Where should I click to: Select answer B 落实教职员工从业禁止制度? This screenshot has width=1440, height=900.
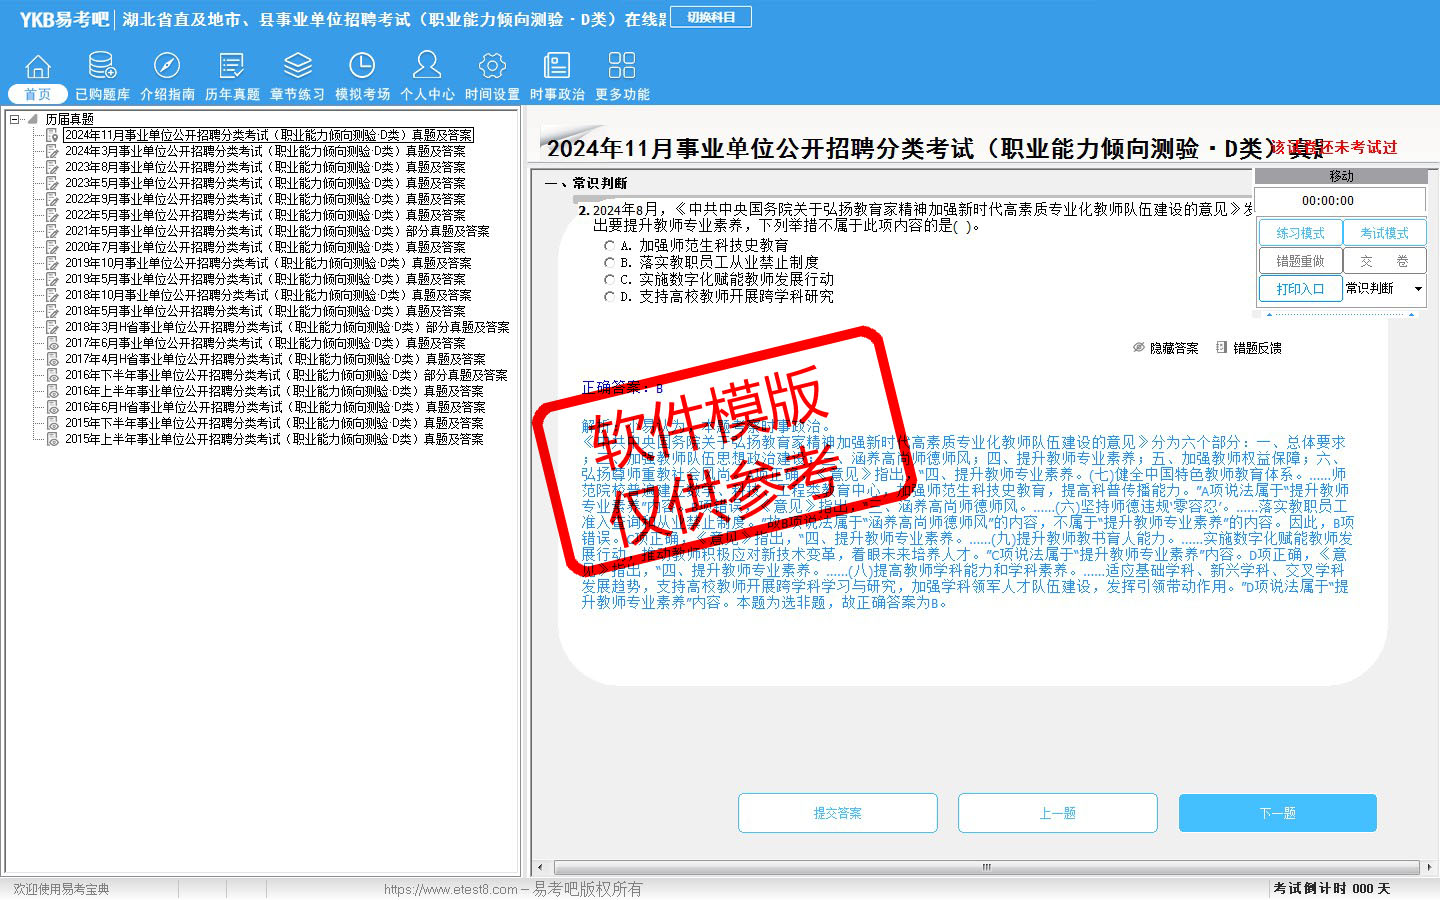point(610,262)
